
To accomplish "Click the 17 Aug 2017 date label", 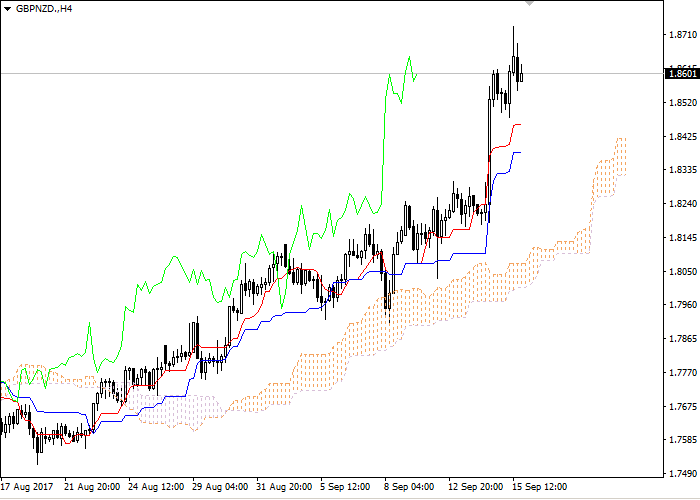I will tap(27, 487).
